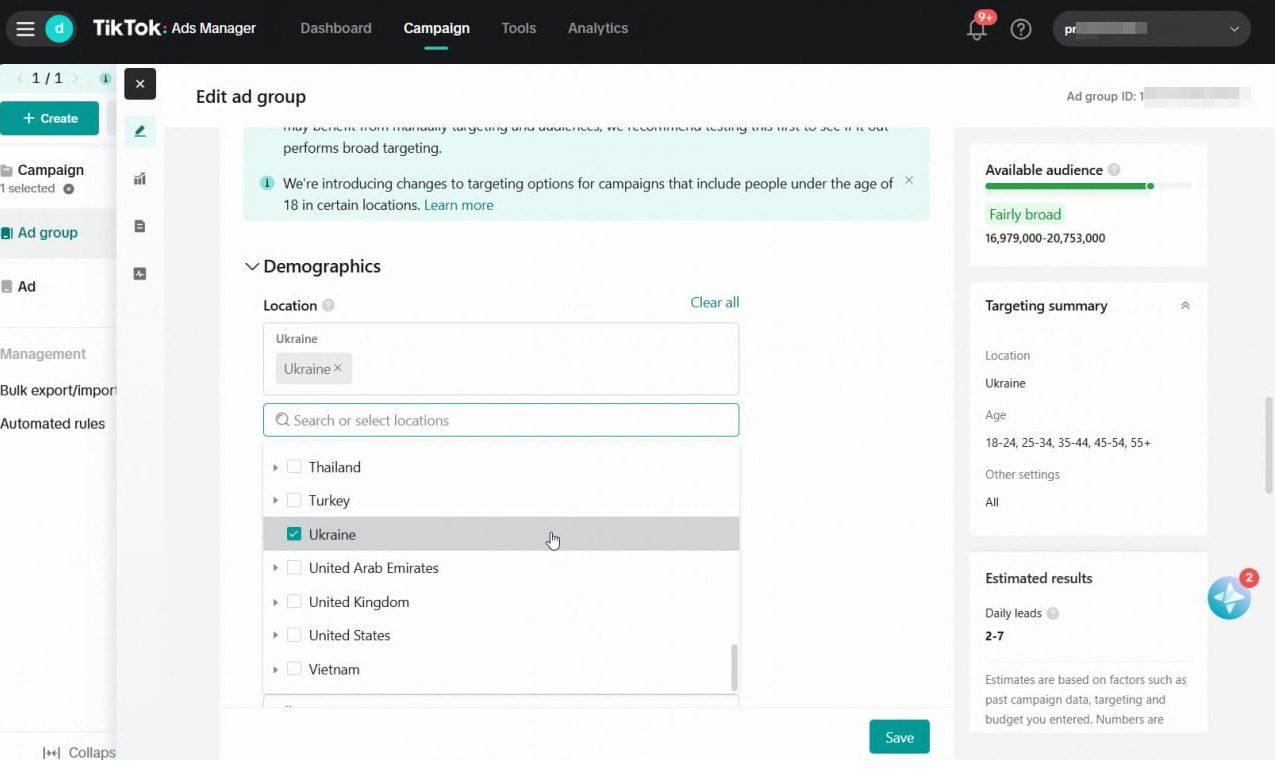Select the pencil edit icon in sidebar
This screenshot has width=1275, height=769.
tap(140, 131)
